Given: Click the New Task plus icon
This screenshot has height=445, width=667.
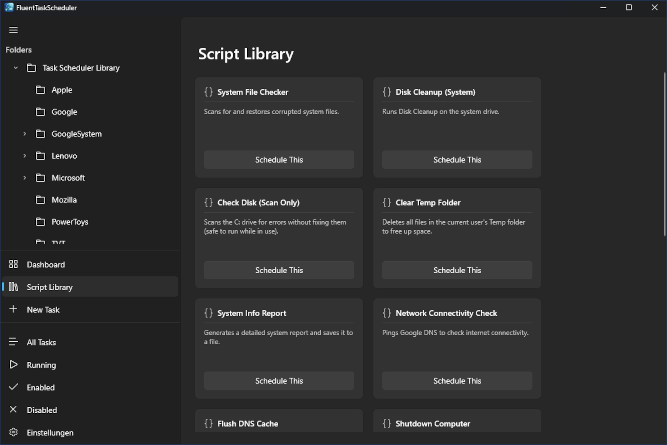Looking at the screenshot, I should coord(13,310).
